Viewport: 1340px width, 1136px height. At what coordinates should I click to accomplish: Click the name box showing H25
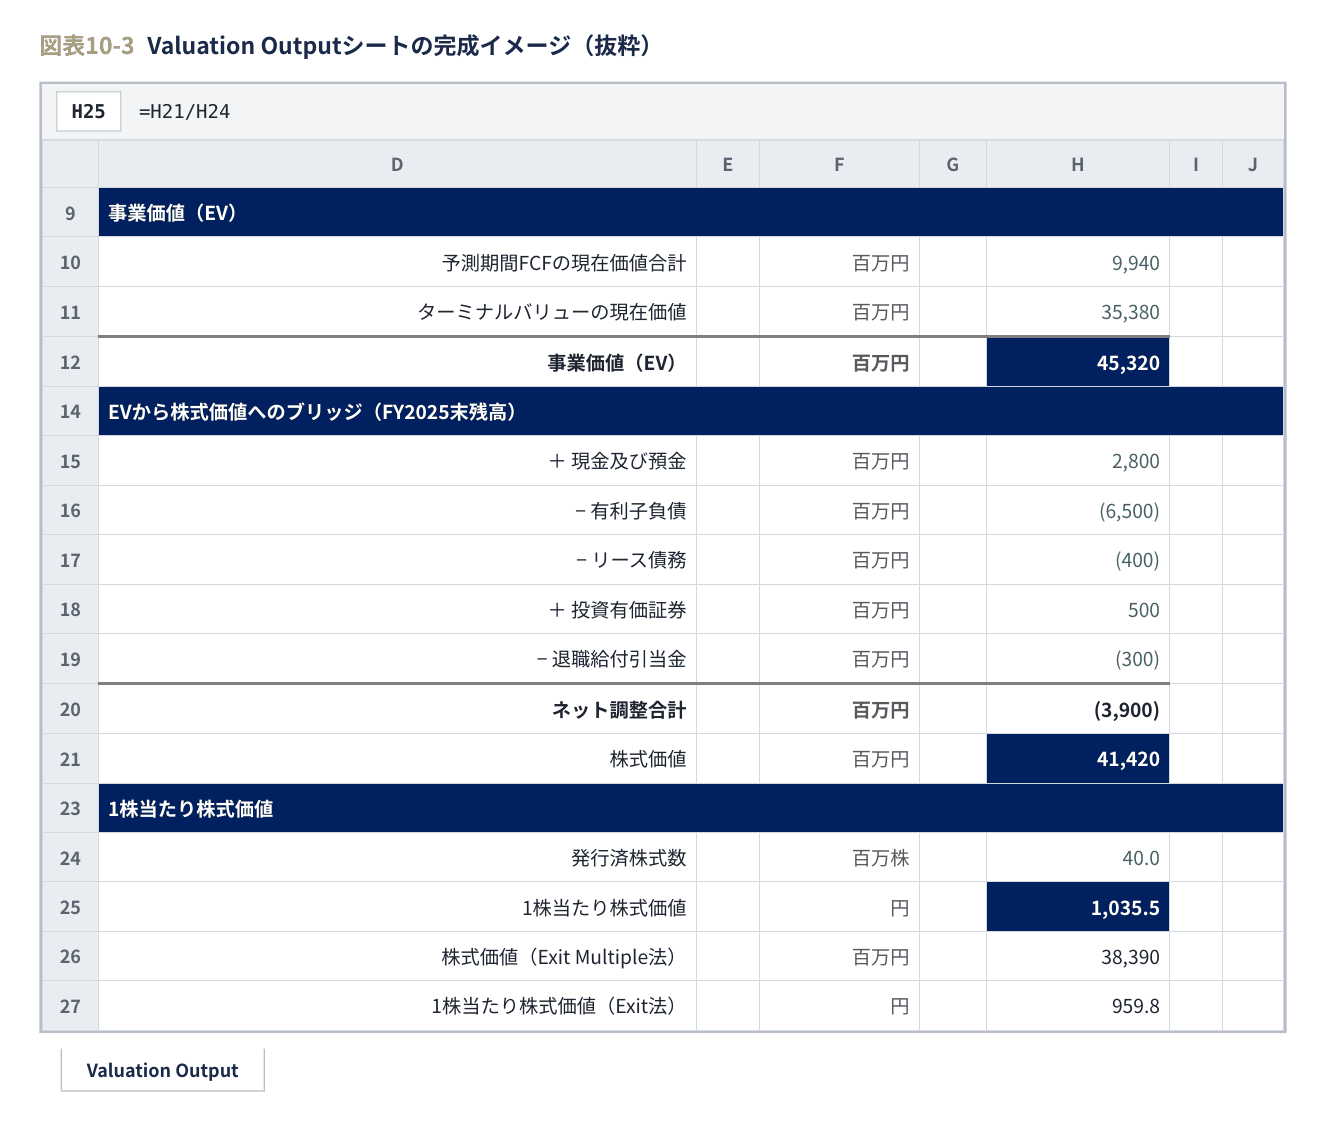[88, 111]
